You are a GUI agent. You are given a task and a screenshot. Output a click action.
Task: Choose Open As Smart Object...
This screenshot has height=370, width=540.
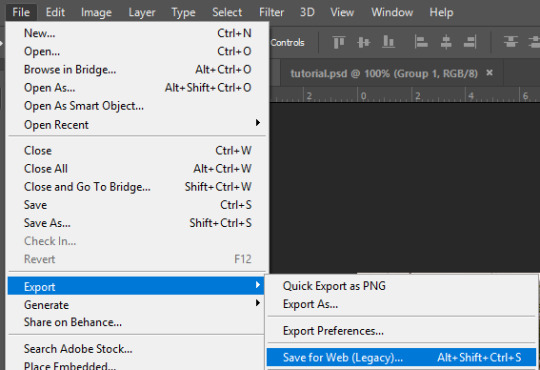(137, 106)
